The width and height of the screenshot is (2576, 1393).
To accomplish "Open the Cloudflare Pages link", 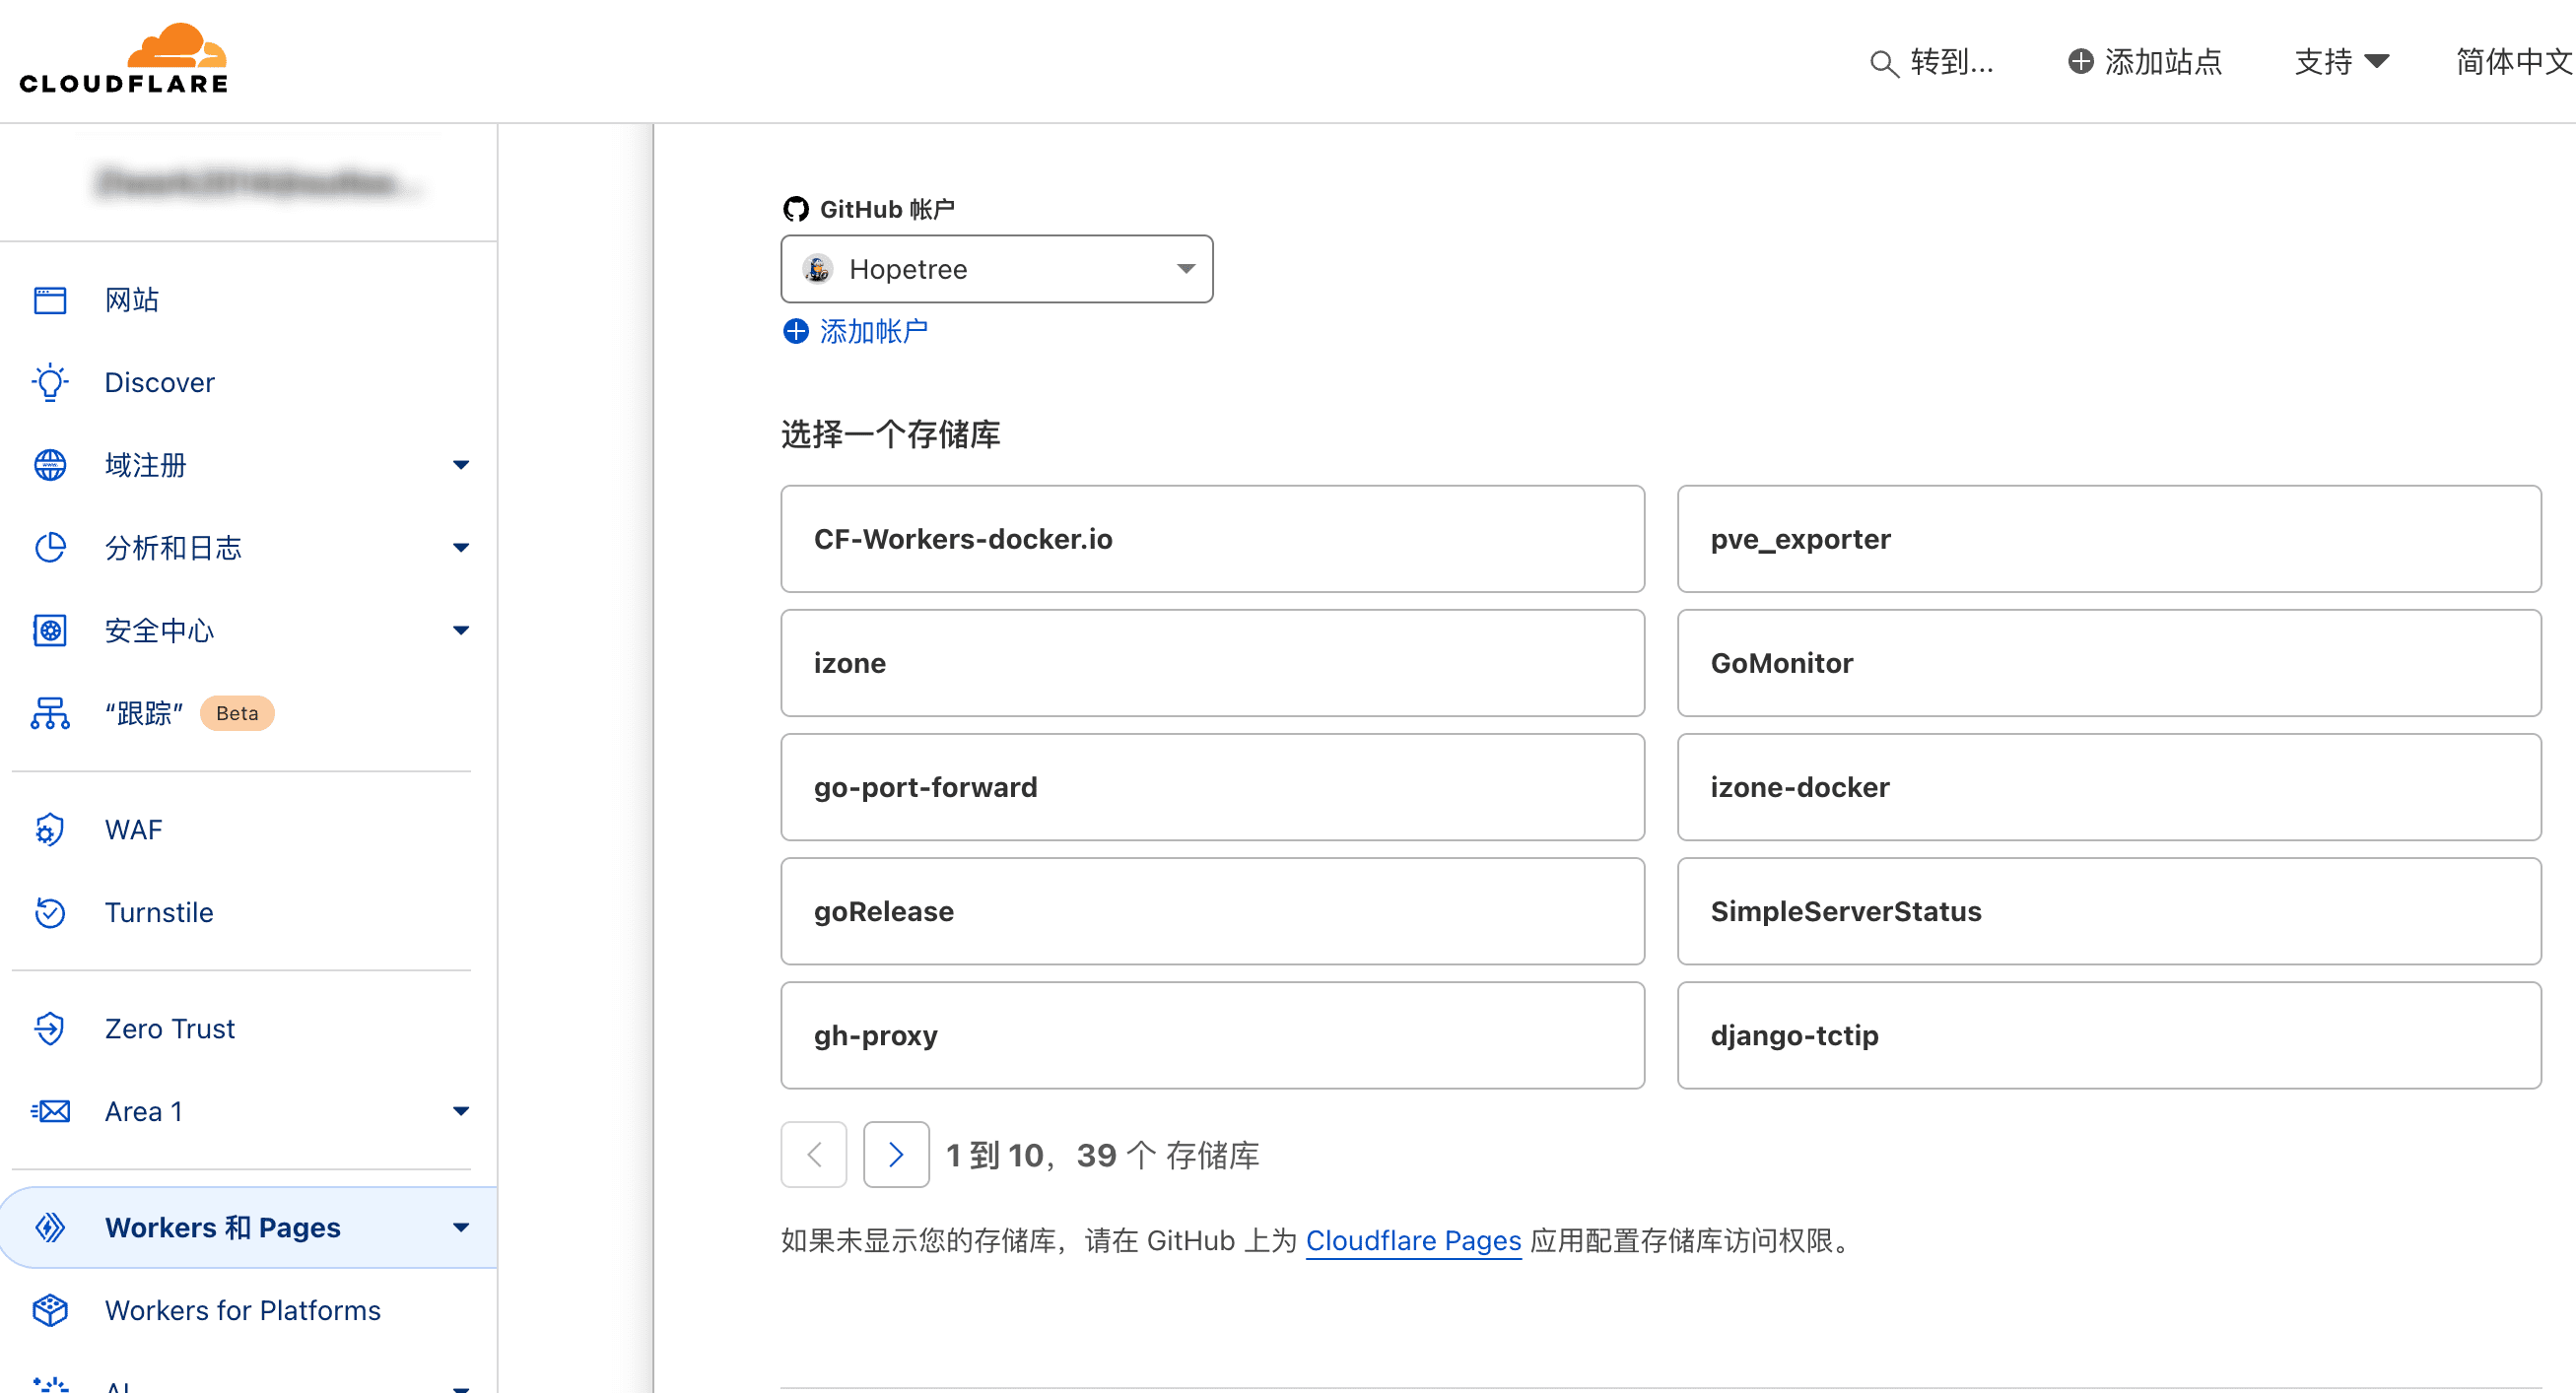I will [1412, 1241].
